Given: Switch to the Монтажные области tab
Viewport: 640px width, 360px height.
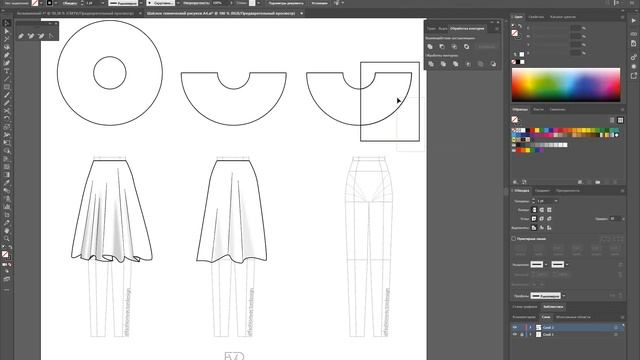Looking at the screenshot, I should [573, 317].
